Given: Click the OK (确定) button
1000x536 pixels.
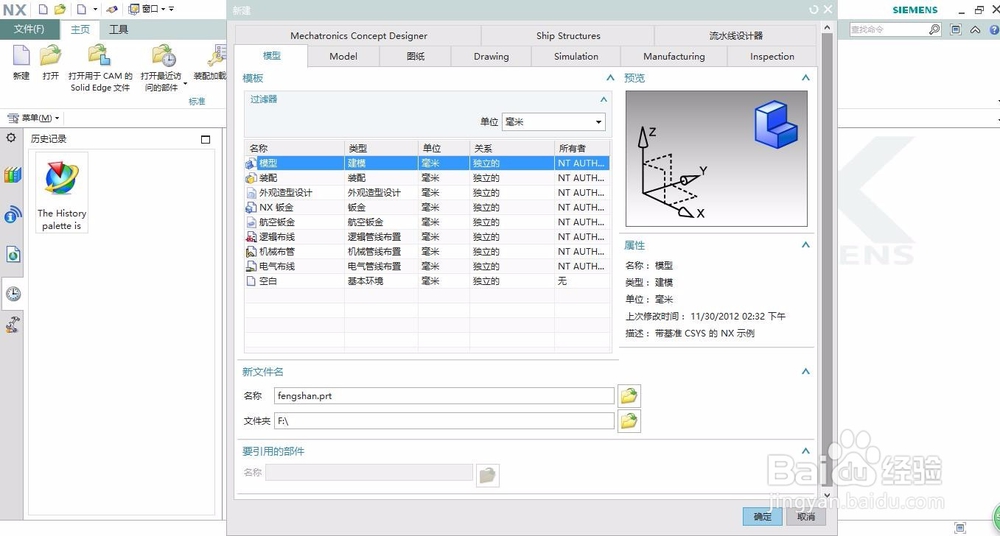Looking at the screenshot, I should tap(762, 516).
